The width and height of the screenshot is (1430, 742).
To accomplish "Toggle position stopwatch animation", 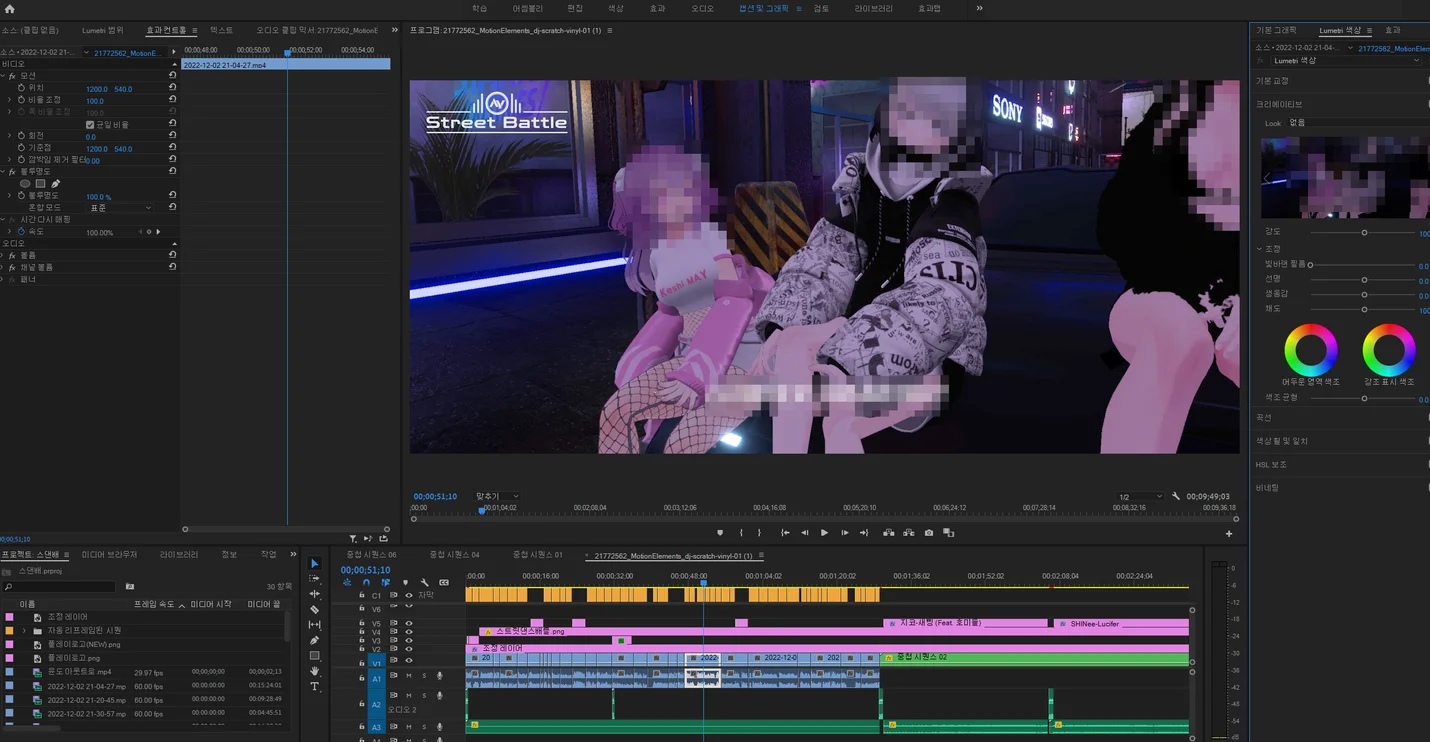I will click(21, 88).
